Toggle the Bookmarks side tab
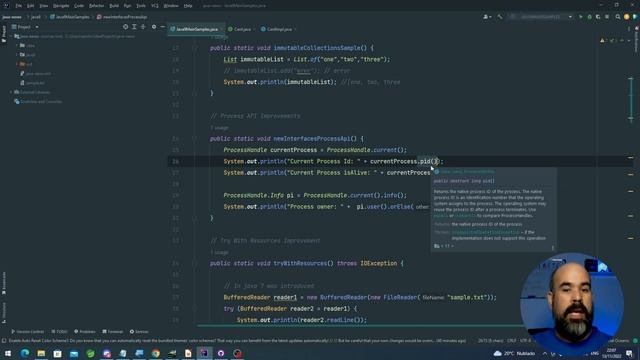 pos(4,283)
